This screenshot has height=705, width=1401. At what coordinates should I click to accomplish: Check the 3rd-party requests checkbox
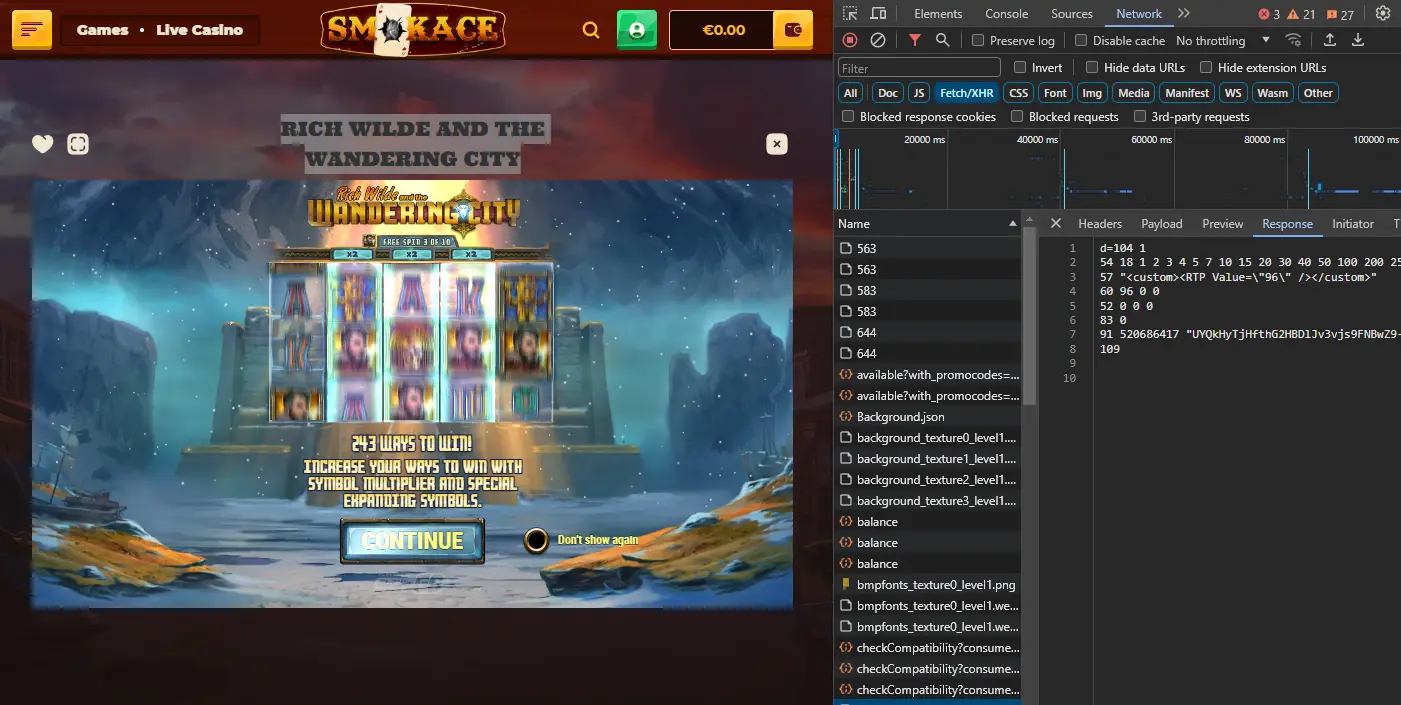[x=1139, y=117]
